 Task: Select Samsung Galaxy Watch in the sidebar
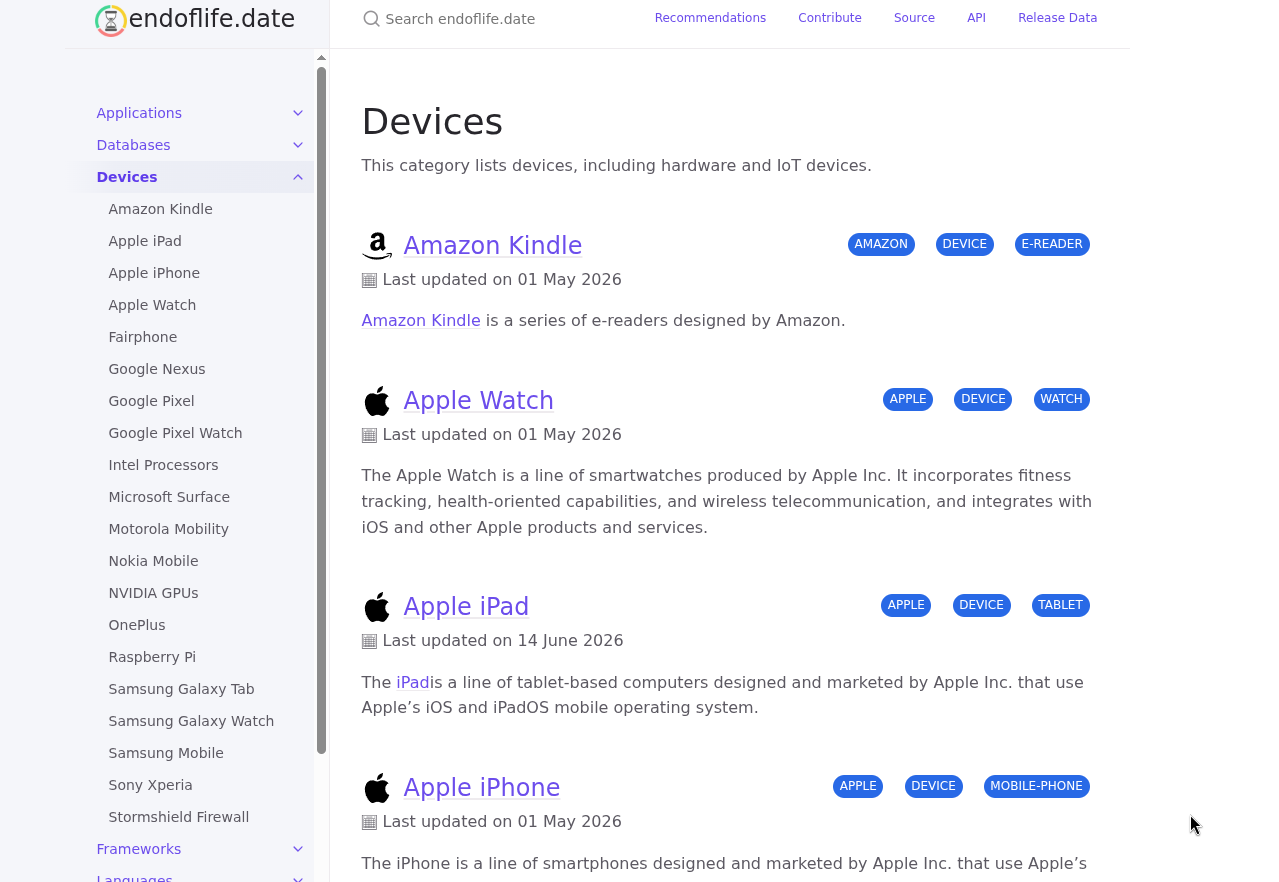[x=191, y=721]
